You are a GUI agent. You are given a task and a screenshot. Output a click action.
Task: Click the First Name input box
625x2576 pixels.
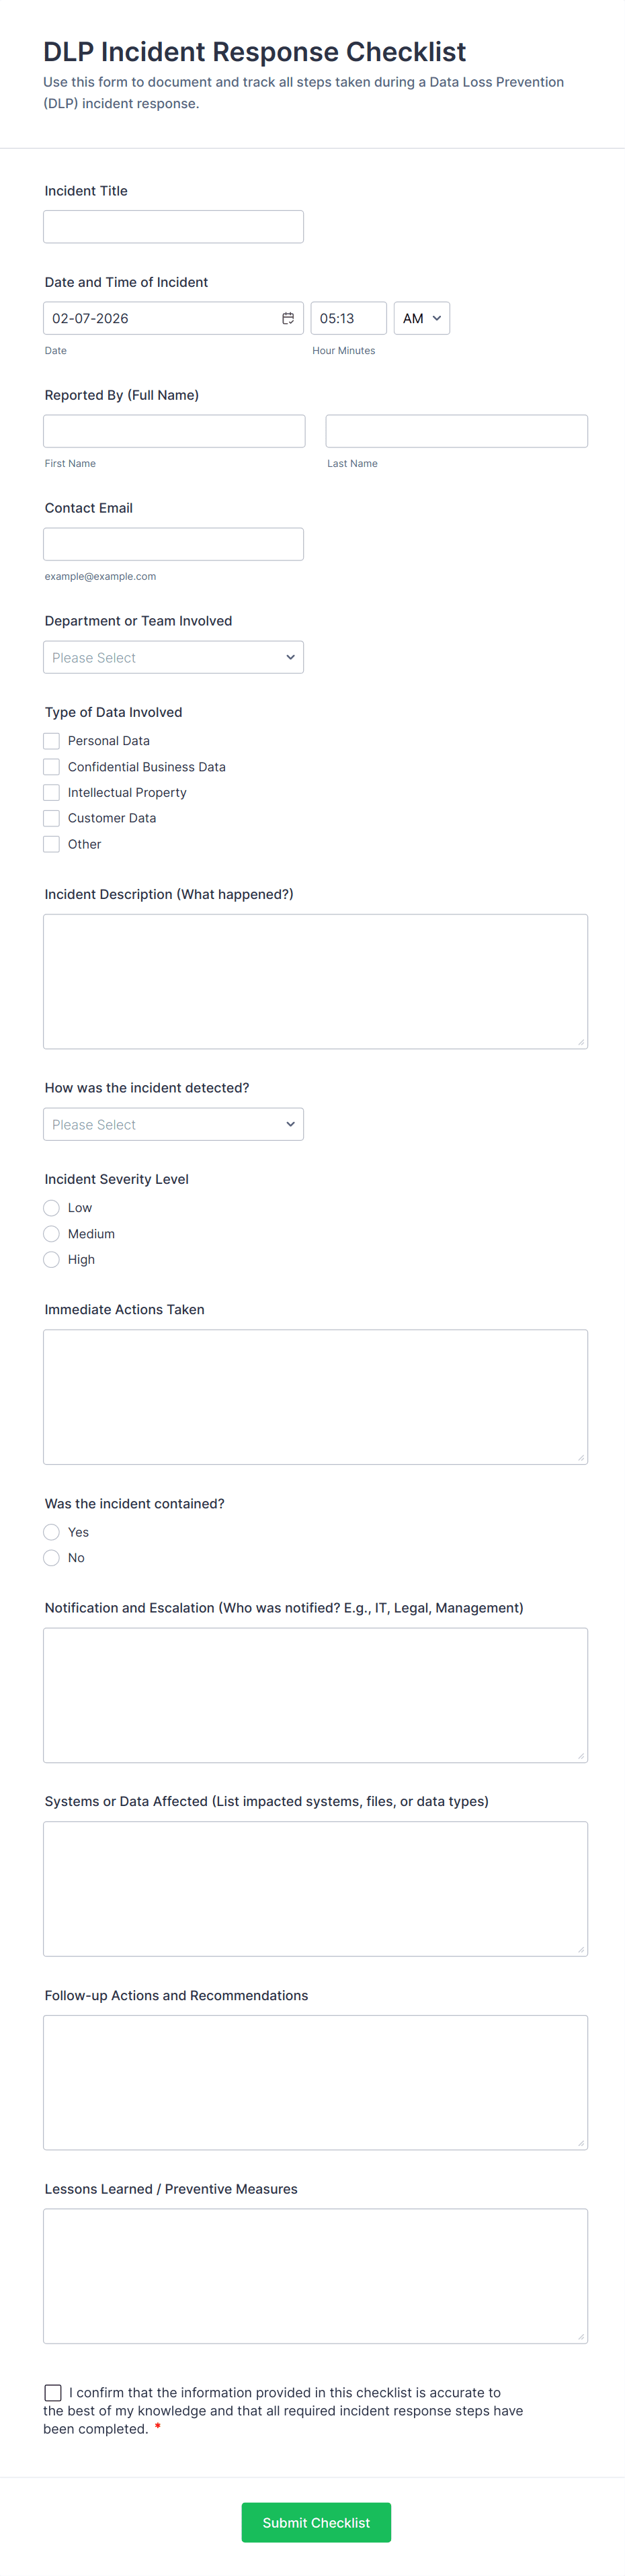pyautogui.click(x=174, y=431)
